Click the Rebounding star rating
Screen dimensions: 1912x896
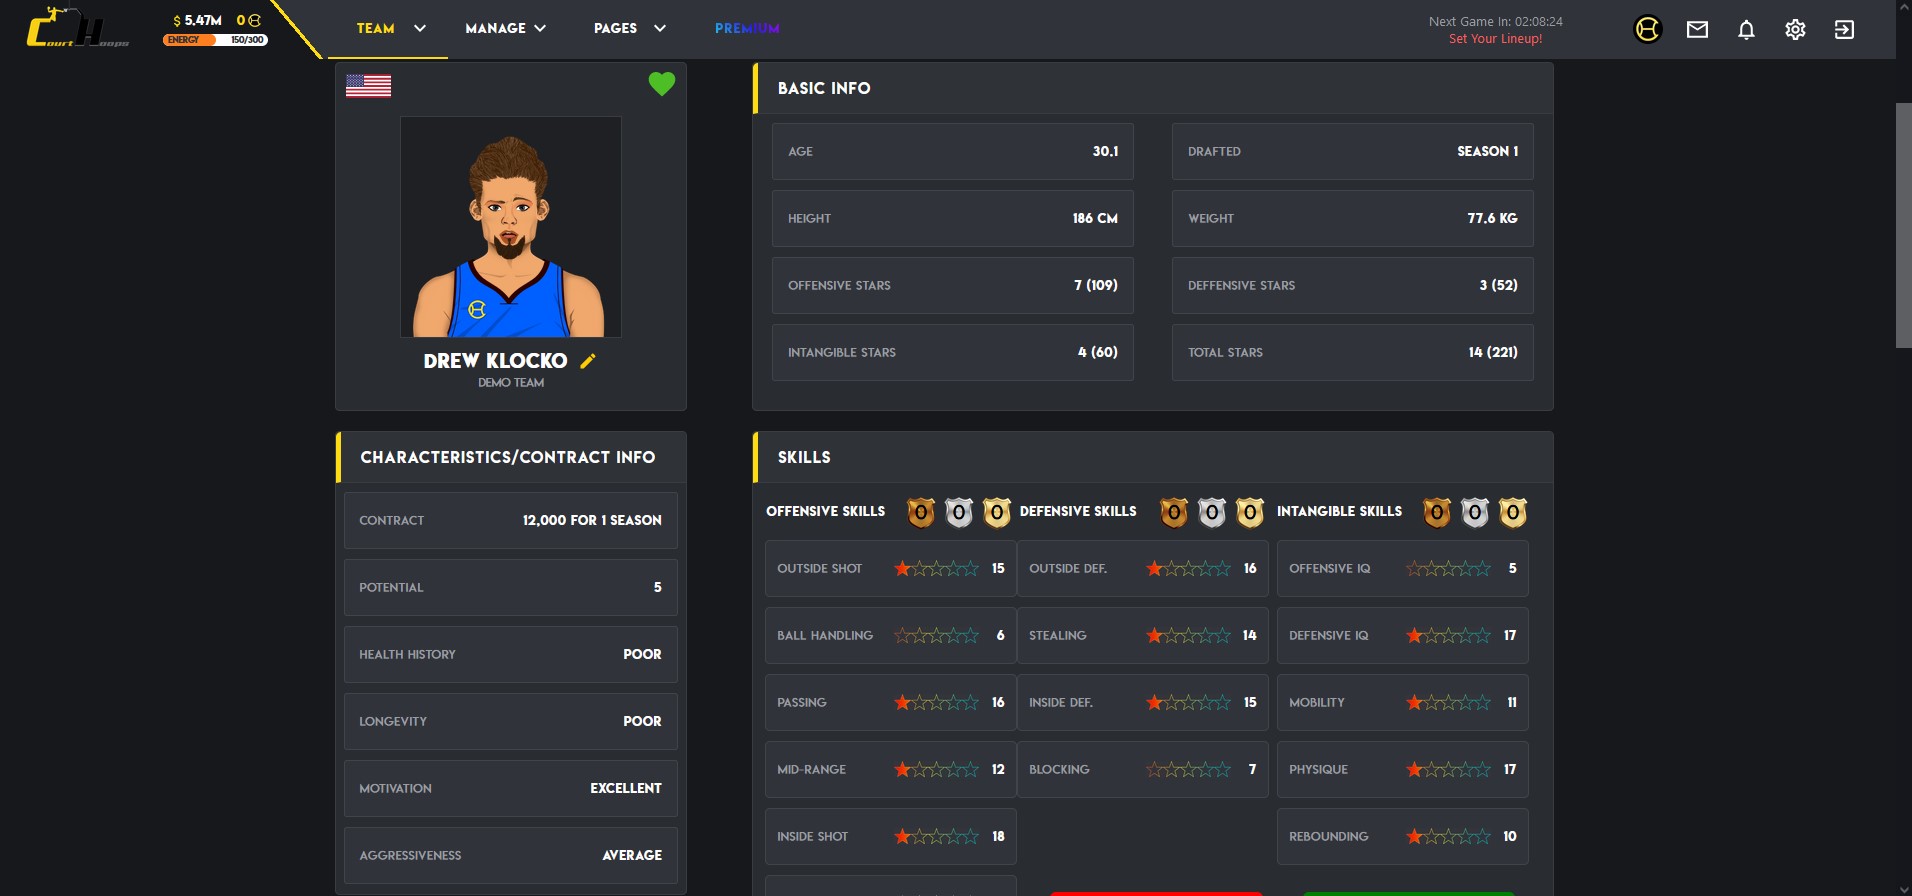(x=1448, y=836)
